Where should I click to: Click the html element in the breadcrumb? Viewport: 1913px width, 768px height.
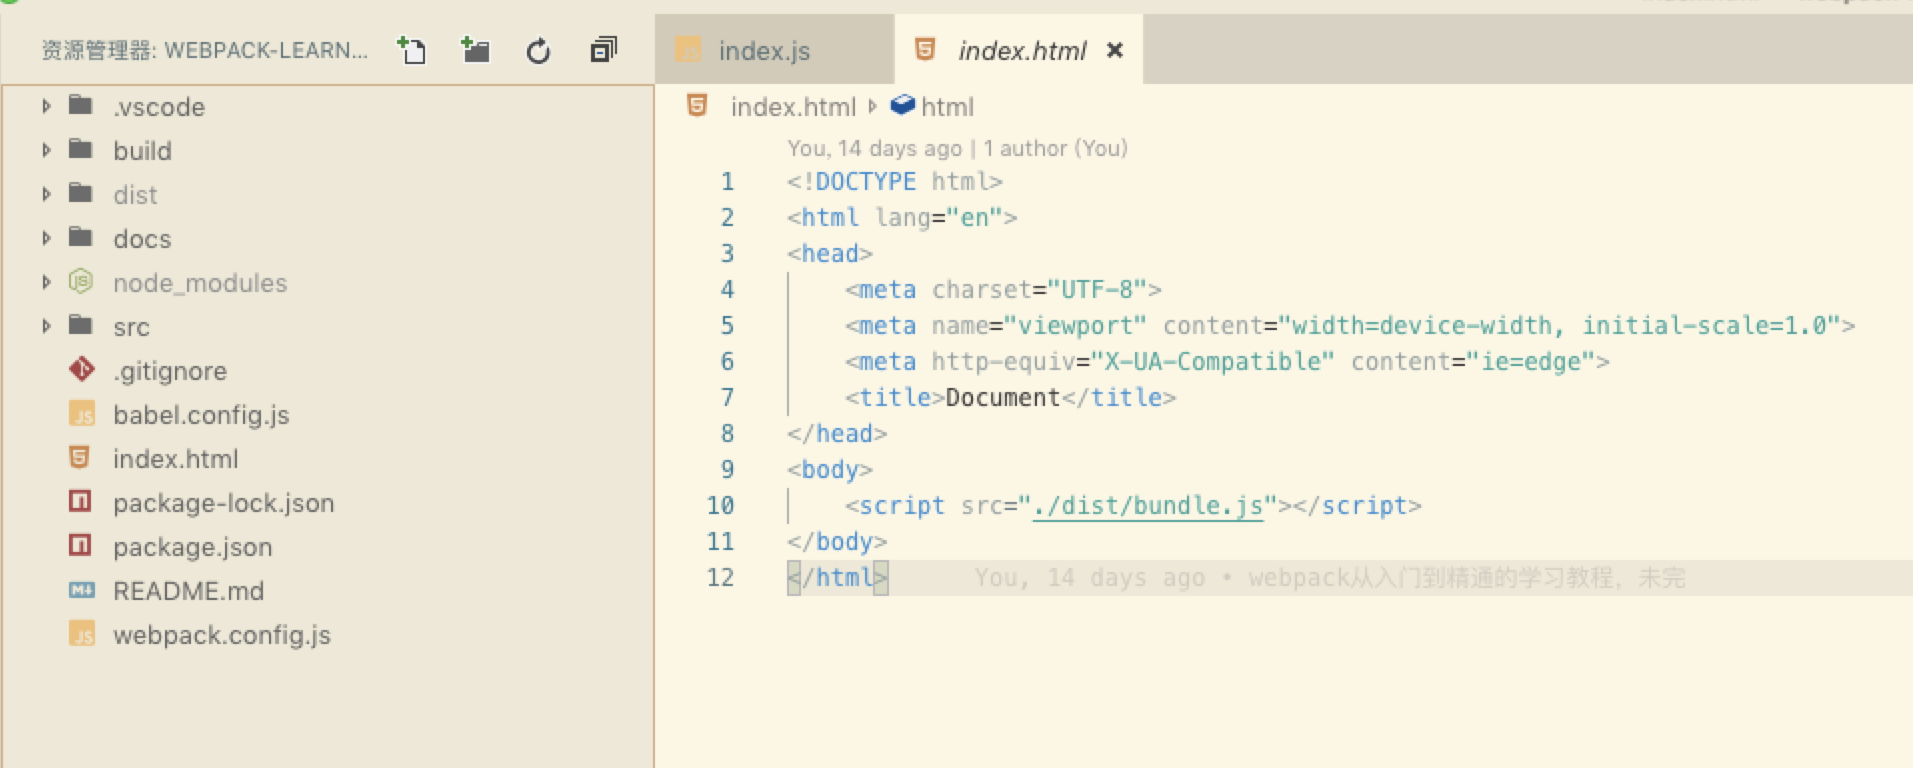pyautogui.click(x=947, y=107)
